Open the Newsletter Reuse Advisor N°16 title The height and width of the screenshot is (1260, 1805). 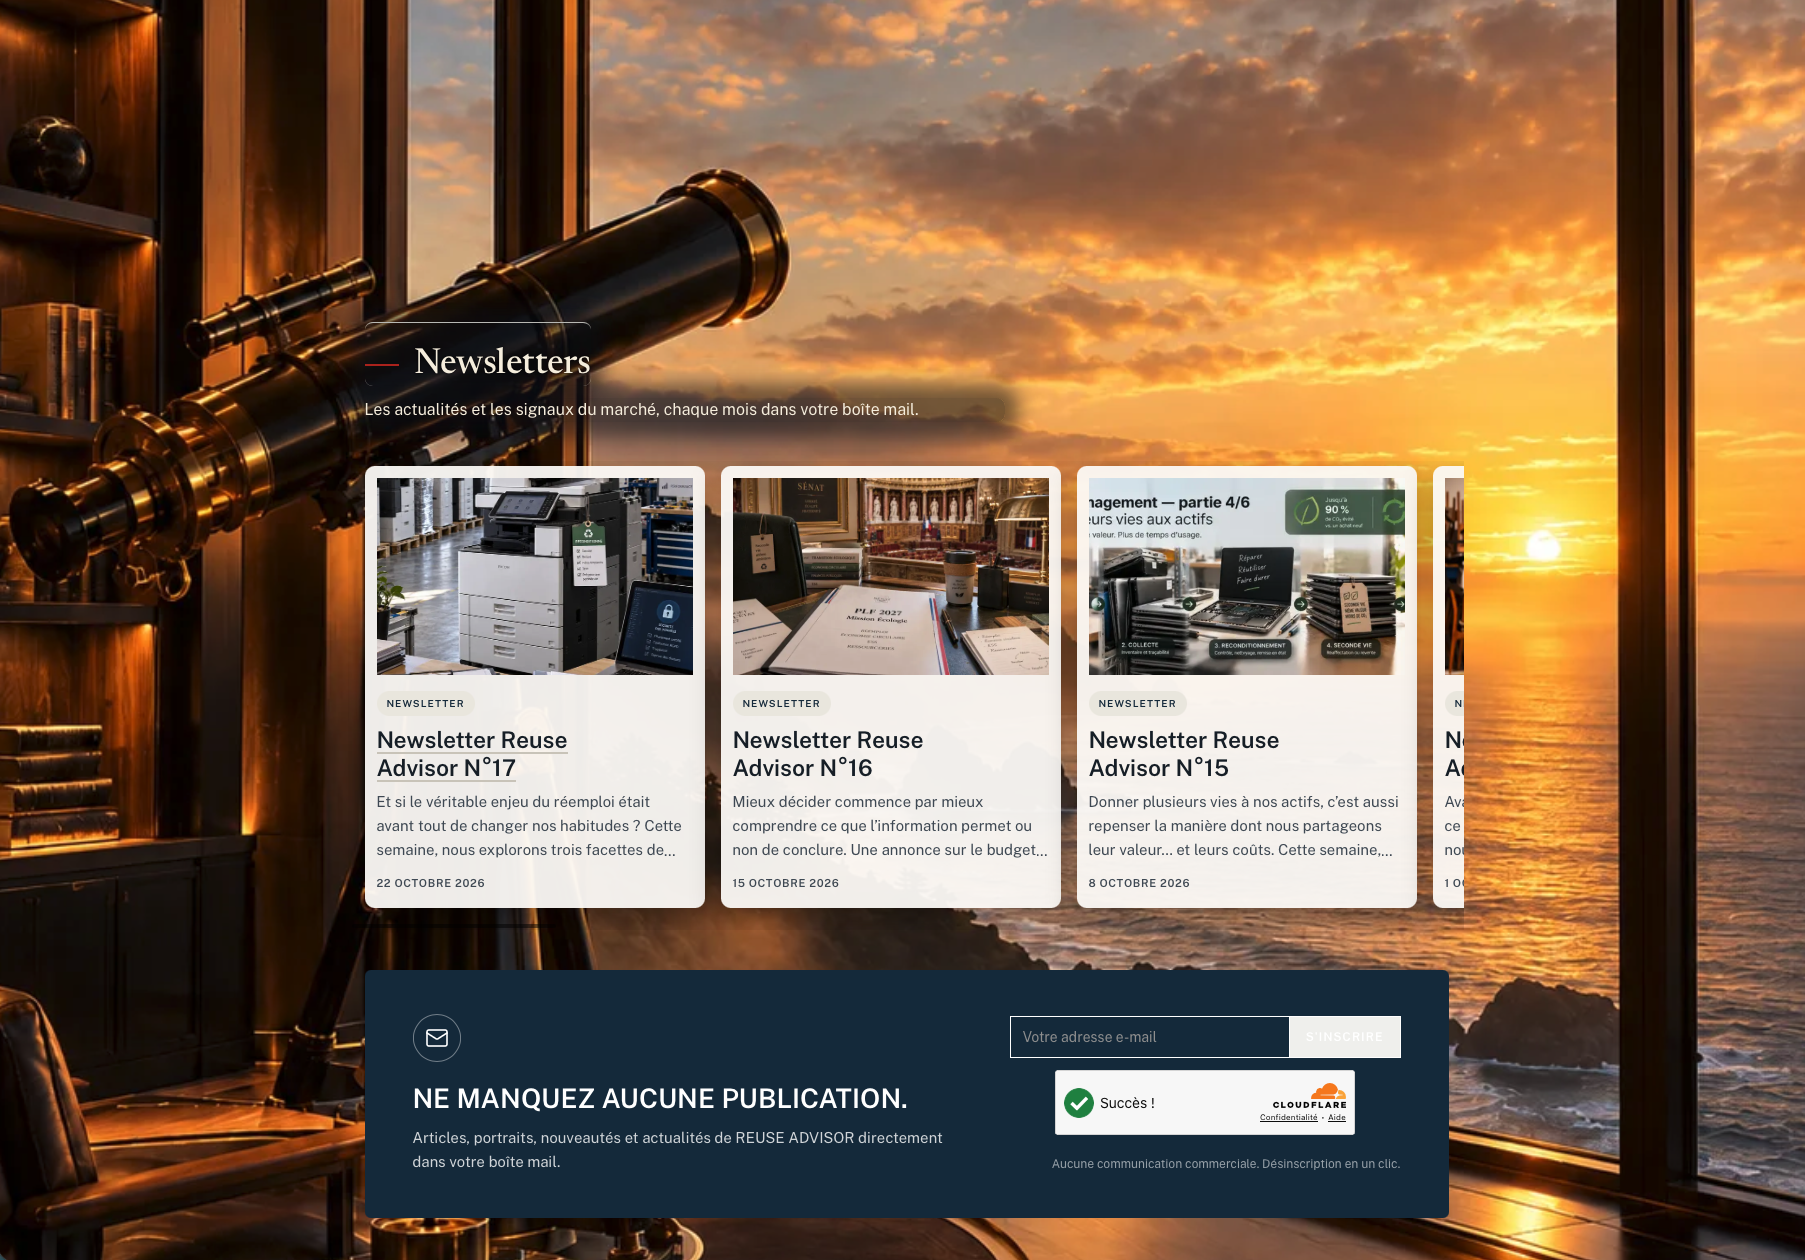point(828,754)
